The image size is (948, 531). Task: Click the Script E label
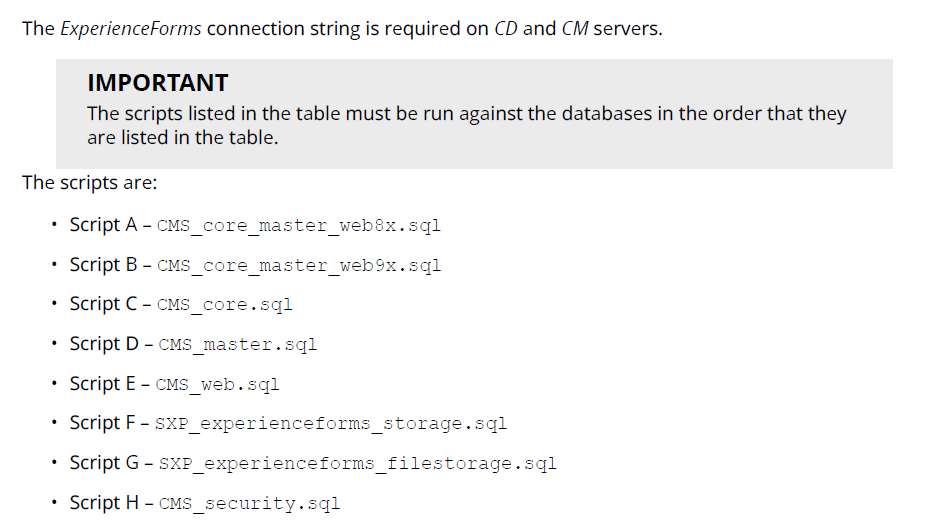point(102,383)
